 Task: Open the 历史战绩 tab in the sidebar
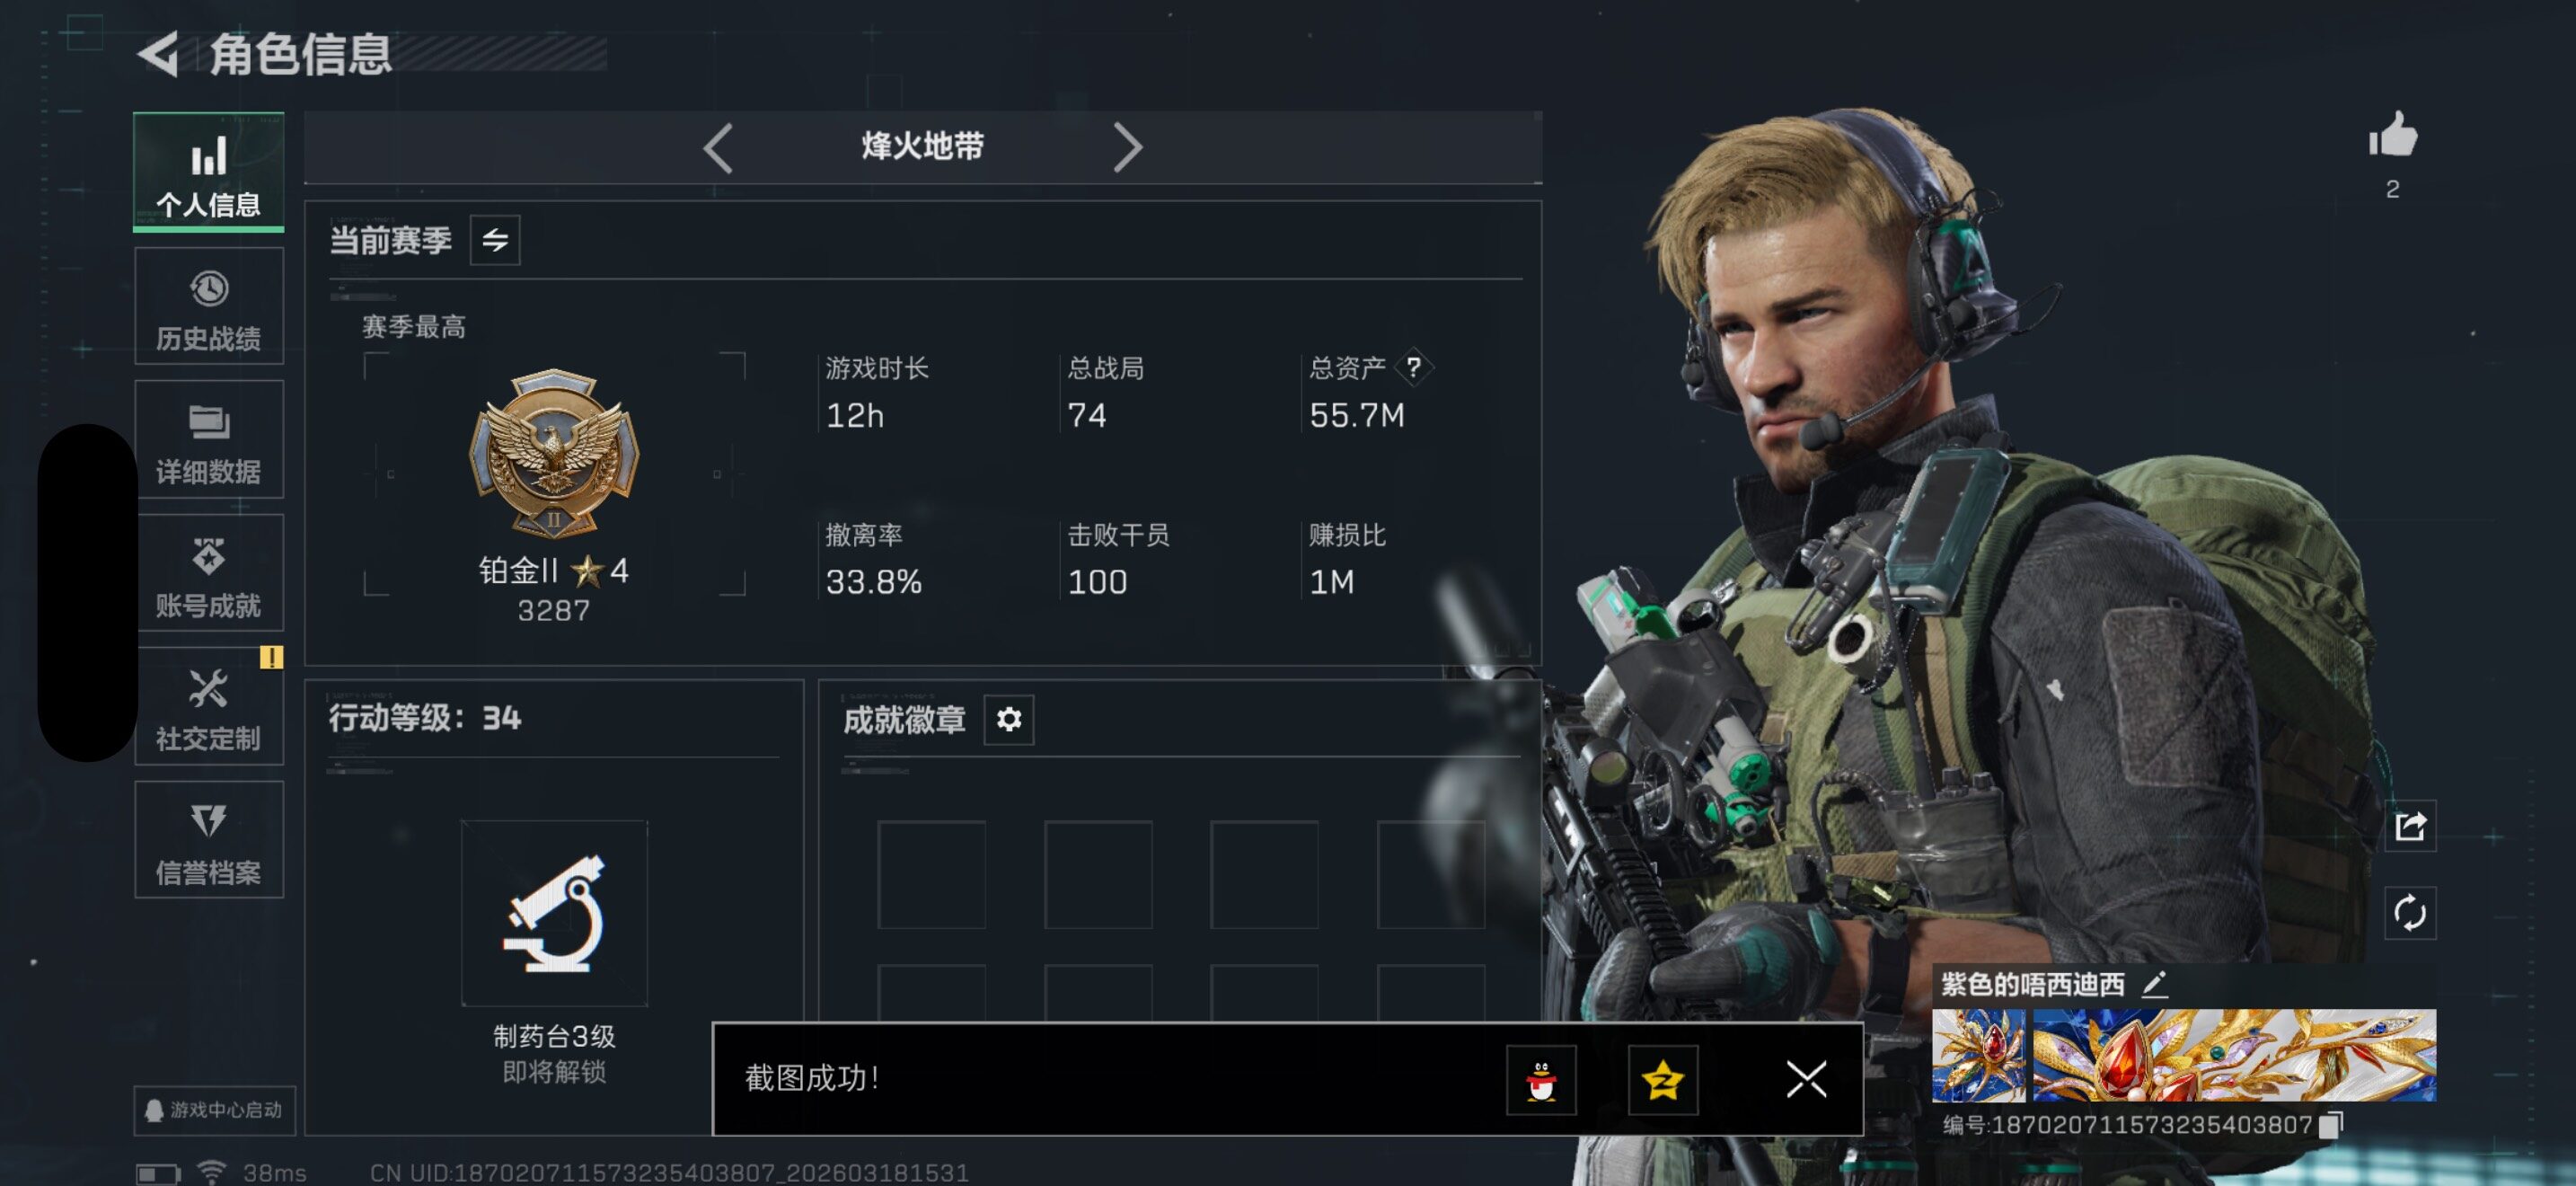209,307
